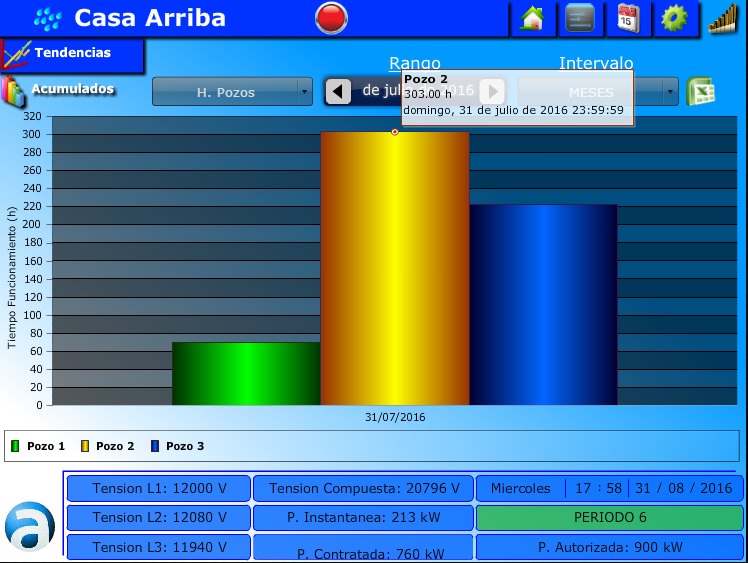Click the Tension L3: 11940 V field
This screenshot has height=563, width=748.
click(x=158, y=547)
